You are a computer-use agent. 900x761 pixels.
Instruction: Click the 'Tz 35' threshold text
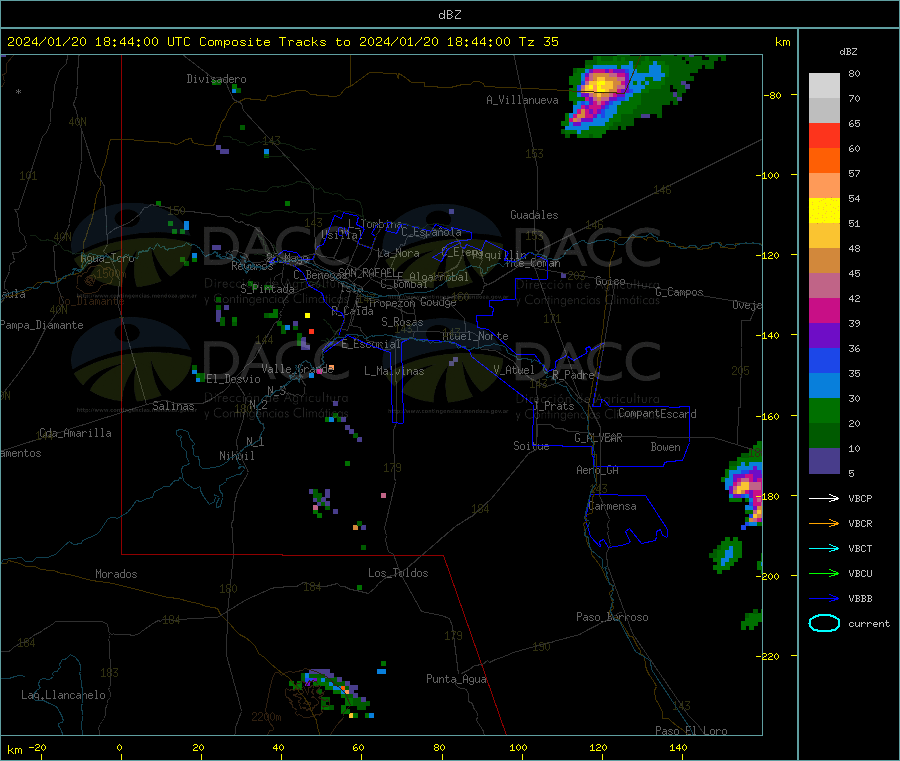[538, 42]
